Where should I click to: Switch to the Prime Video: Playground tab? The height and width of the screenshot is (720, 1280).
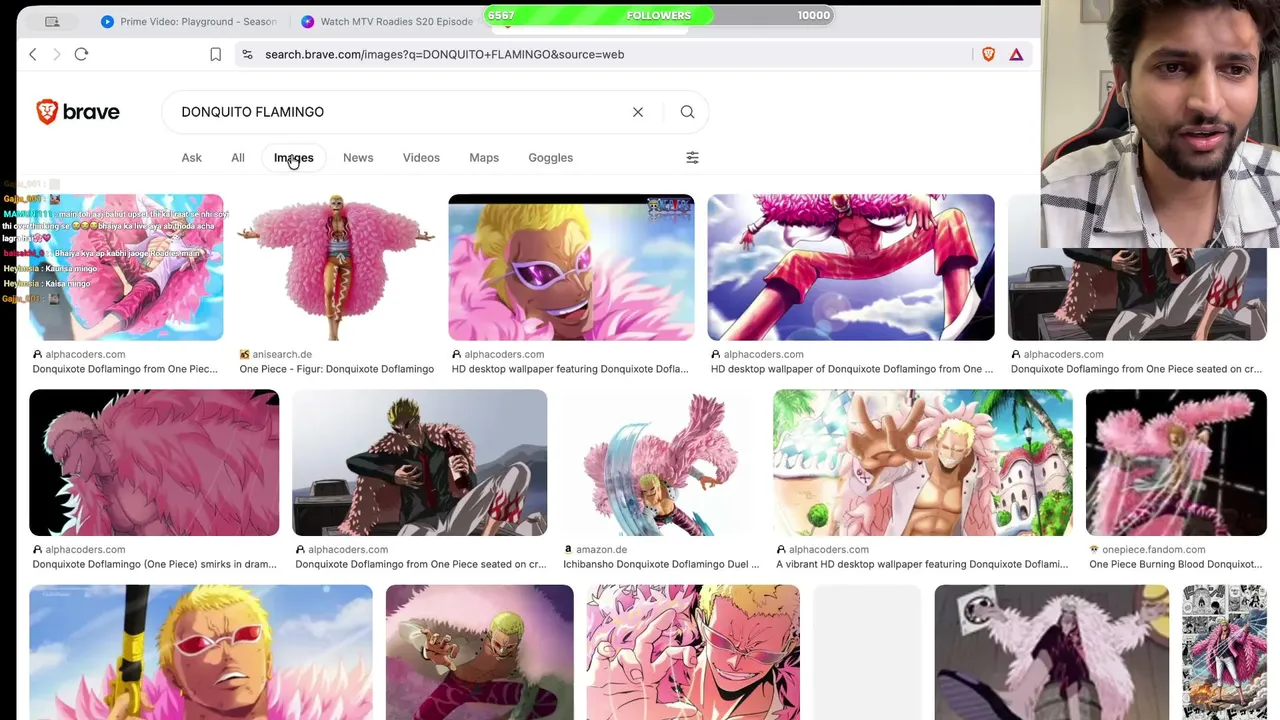point(188,21)
